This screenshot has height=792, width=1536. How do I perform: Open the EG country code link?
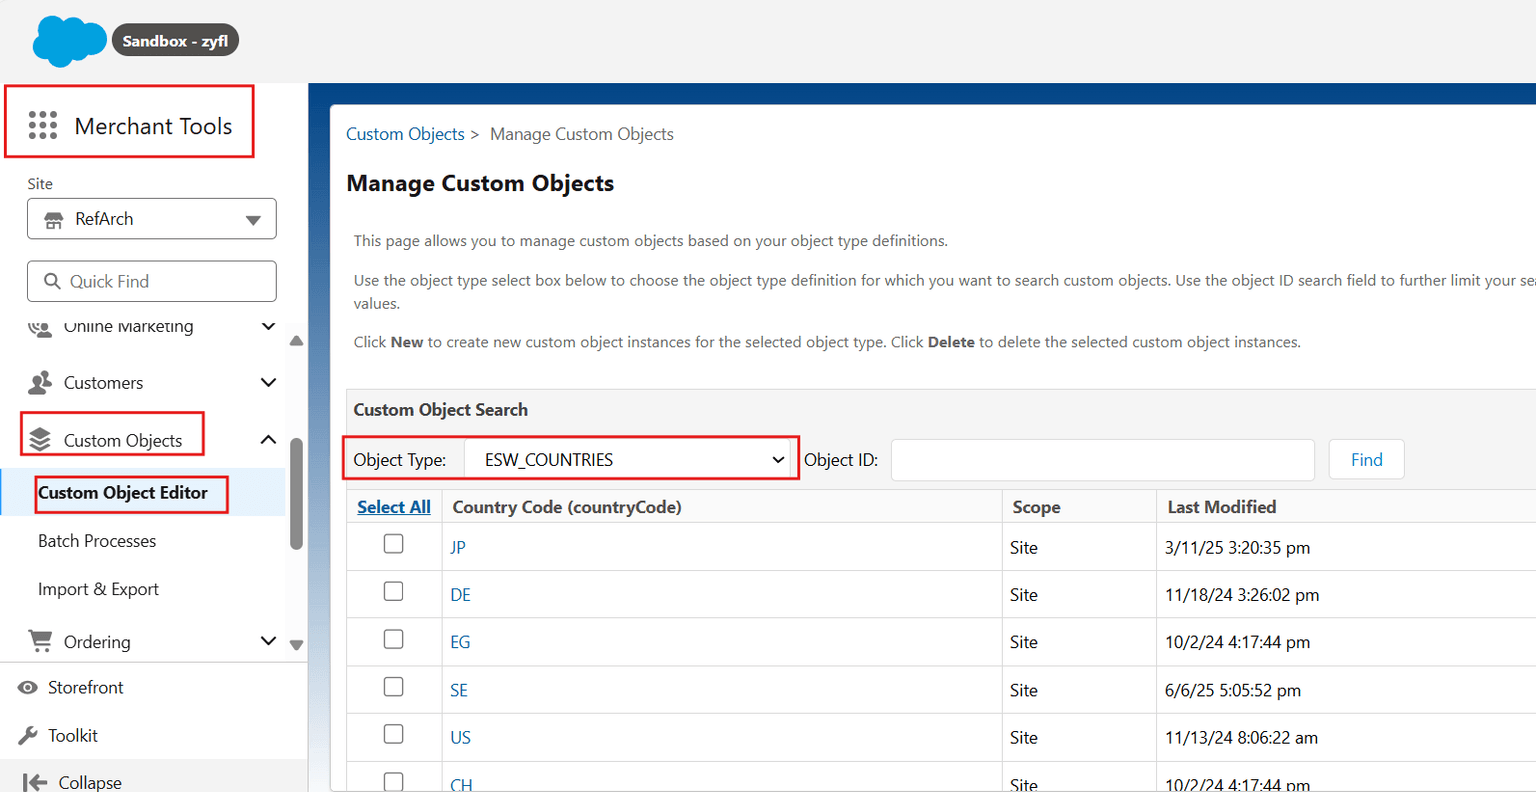pyautogui.click(x=460, y=642)
